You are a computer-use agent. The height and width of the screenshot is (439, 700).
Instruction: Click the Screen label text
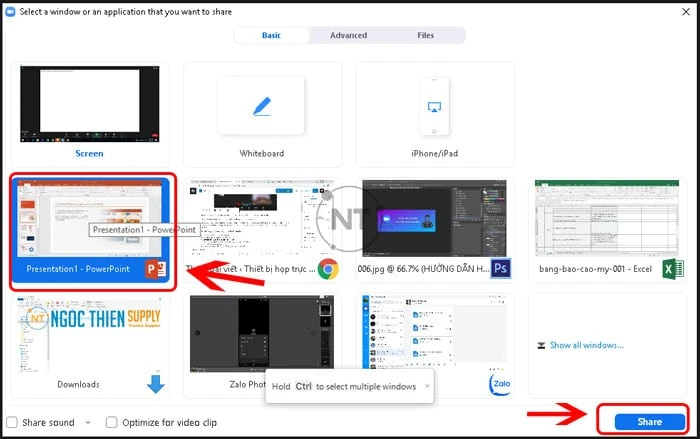point(89,153)
